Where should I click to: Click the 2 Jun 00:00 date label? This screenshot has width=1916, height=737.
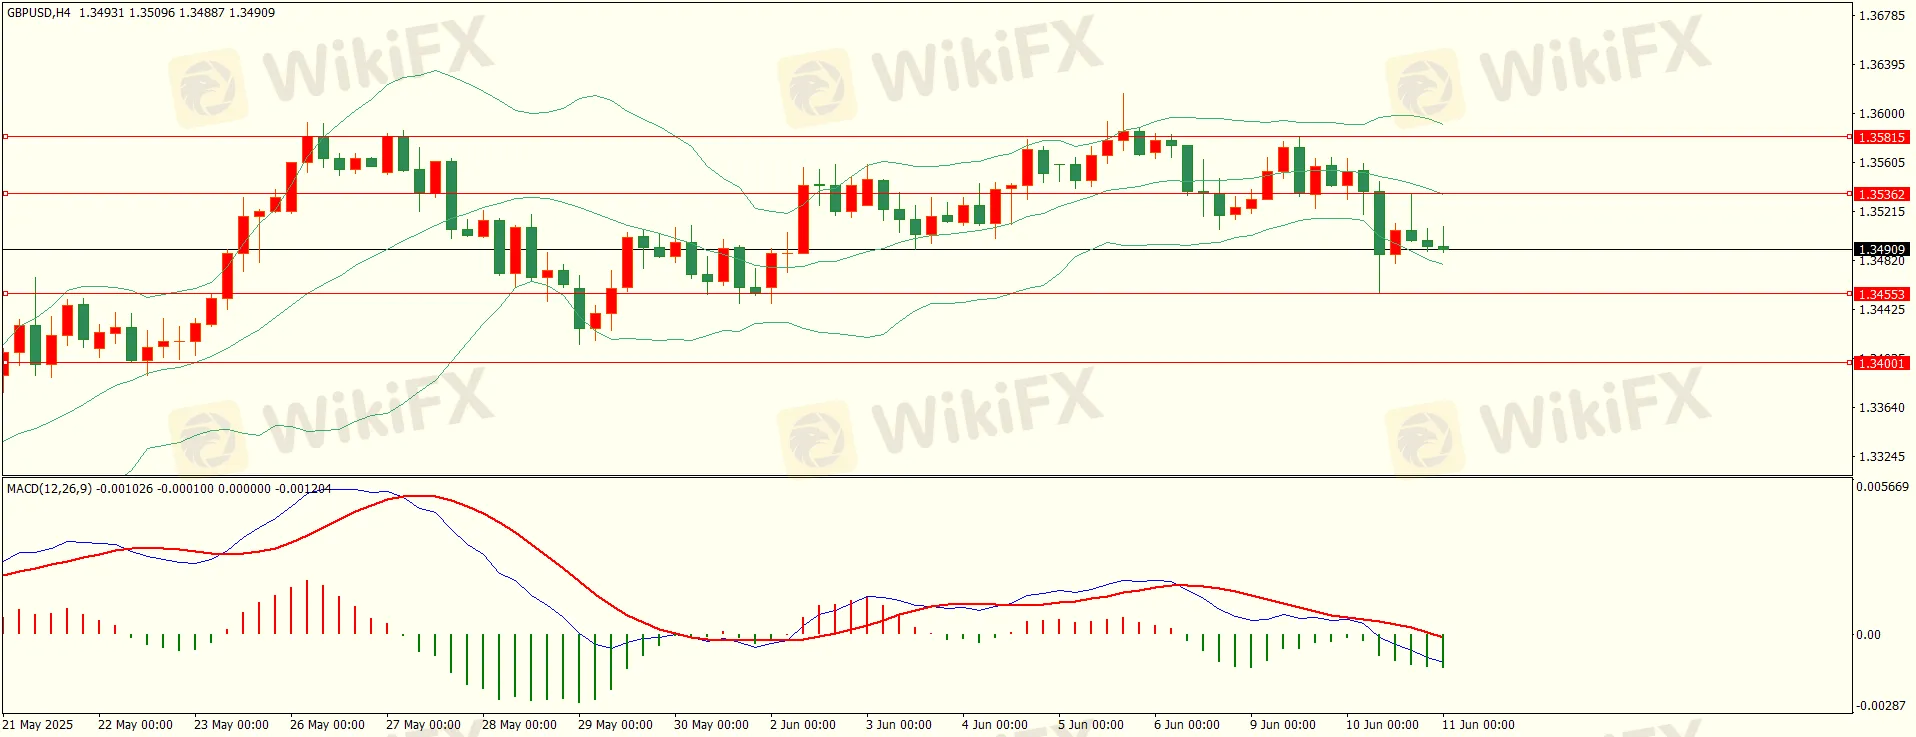[x=802, y=725]
